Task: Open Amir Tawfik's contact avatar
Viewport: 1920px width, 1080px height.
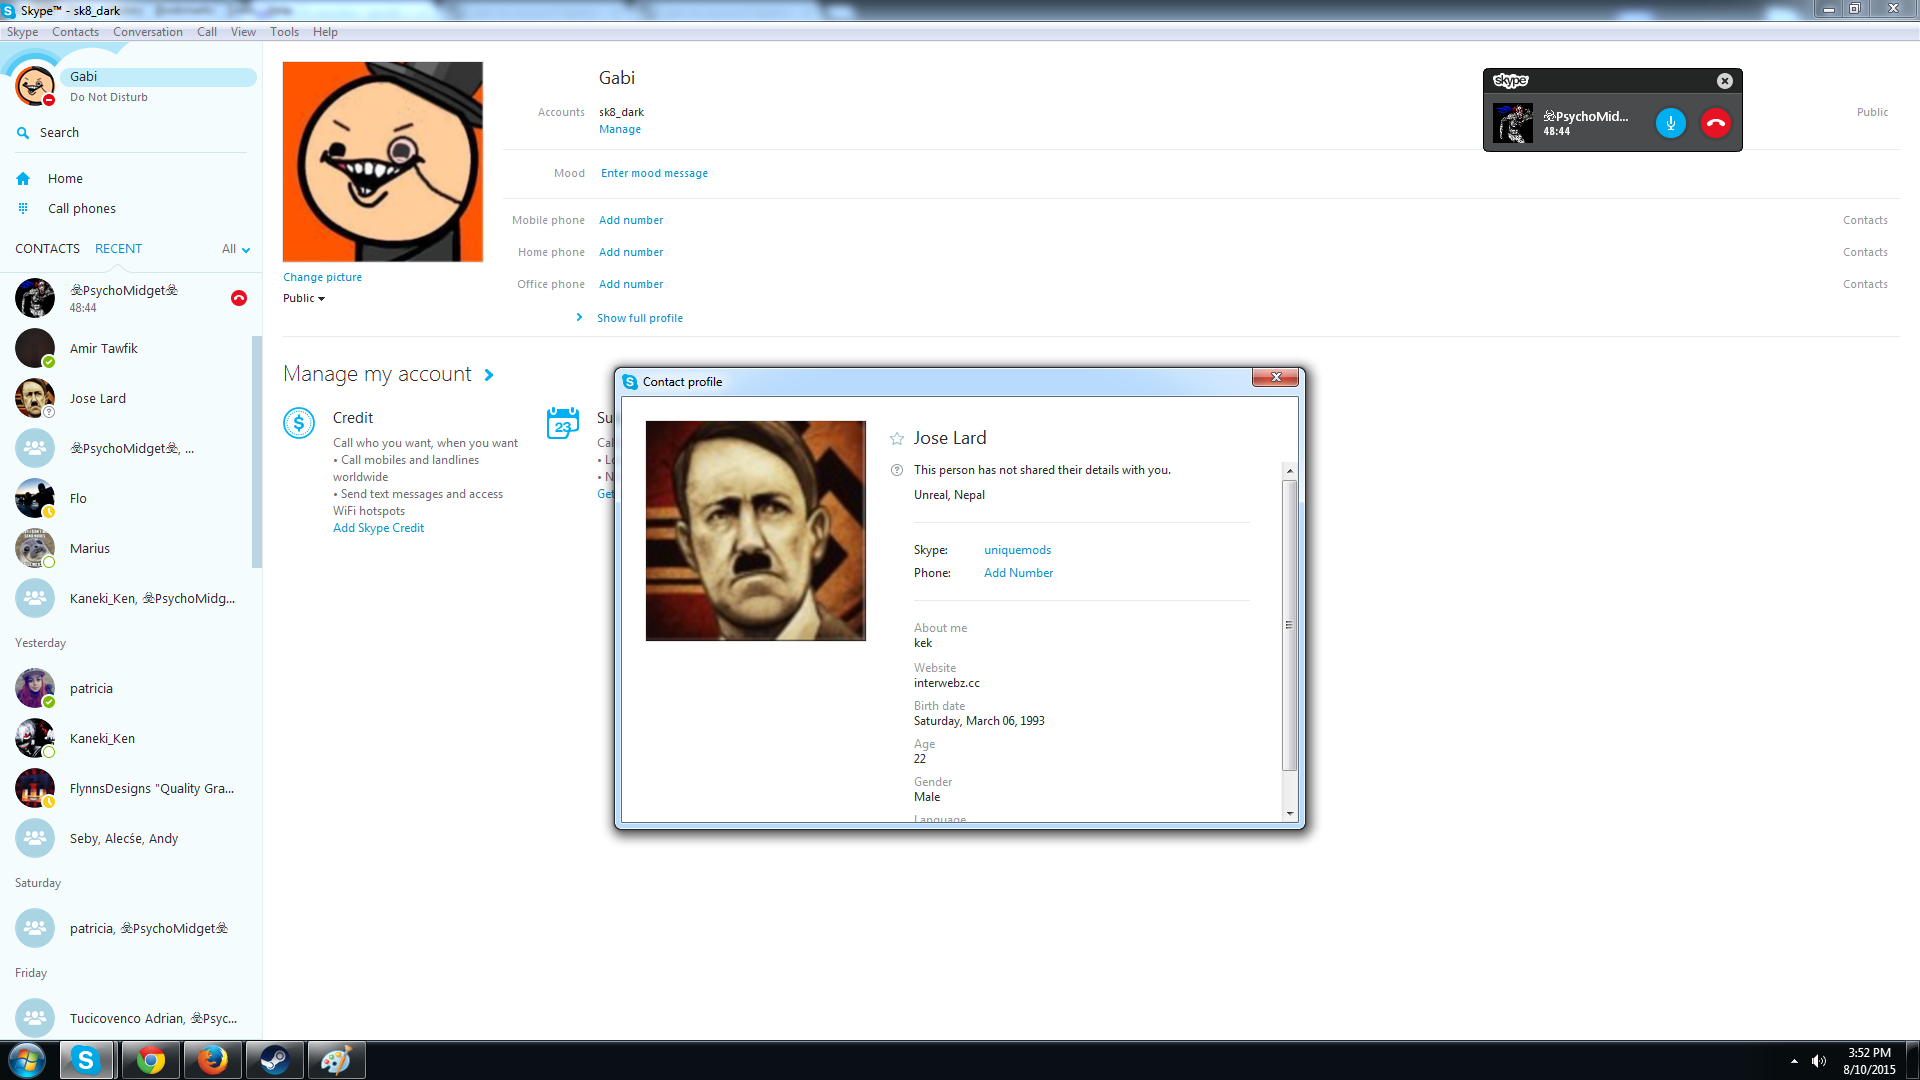Action: click(x=35, y=348)
